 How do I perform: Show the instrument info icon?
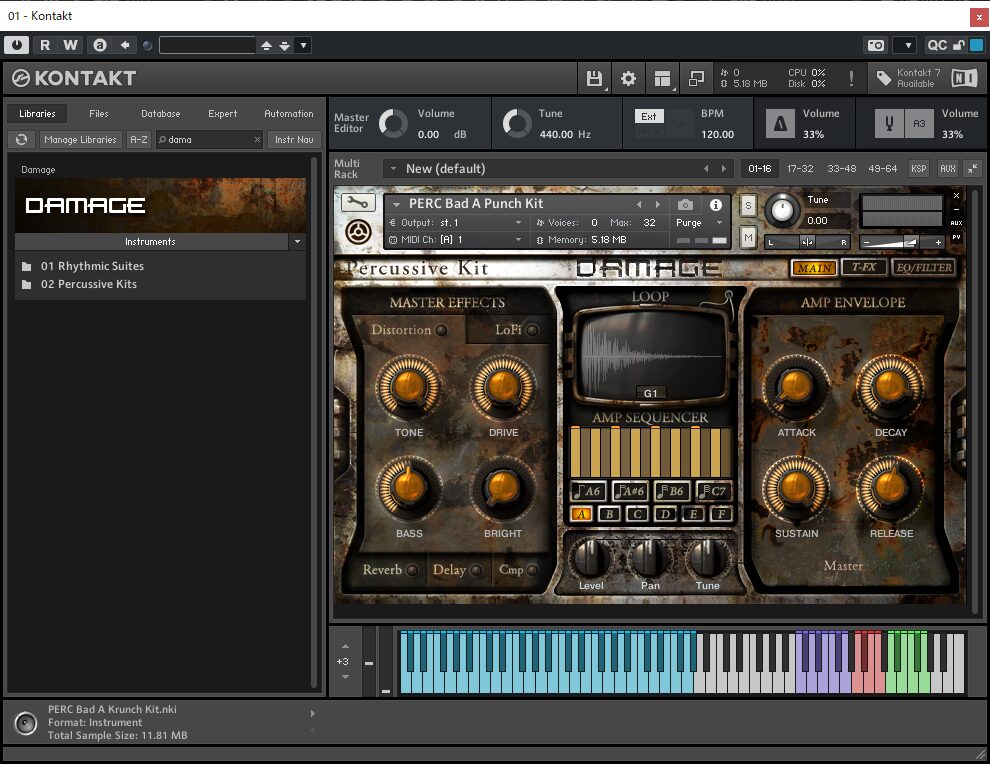(x=715, y=205)
